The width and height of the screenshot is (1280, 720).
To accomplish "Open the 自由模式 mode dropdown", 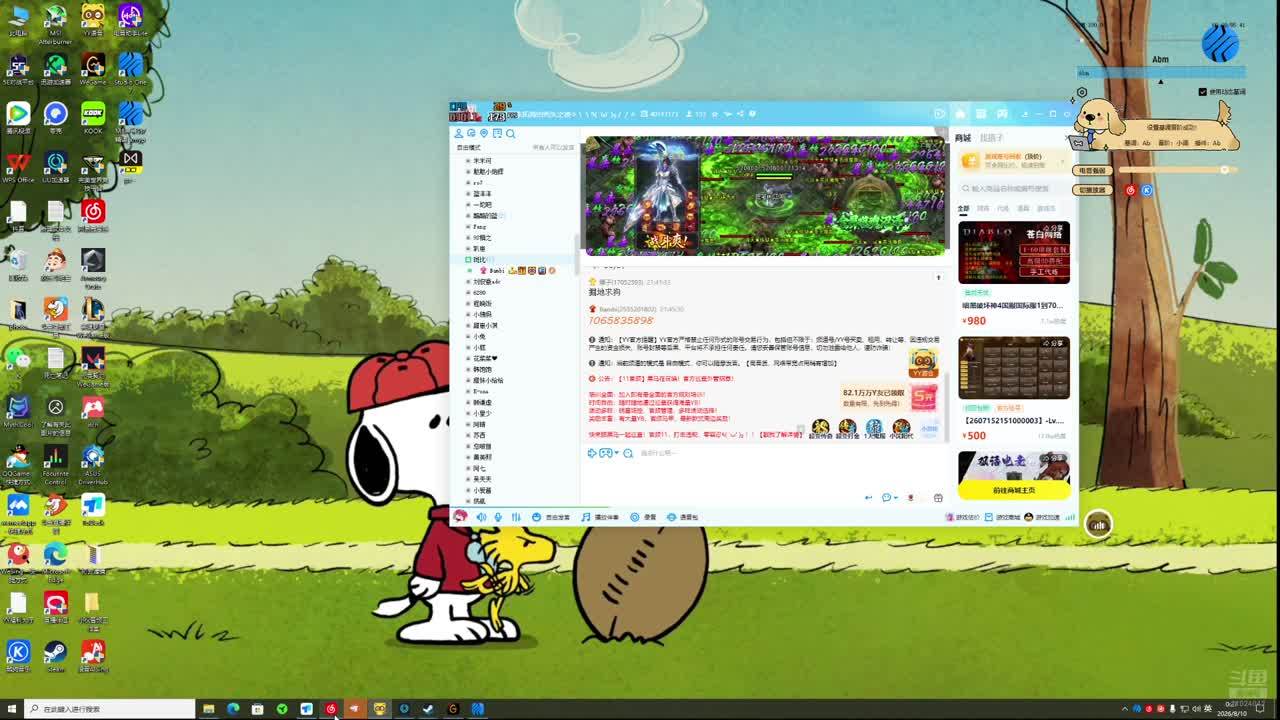I will click(468, 148).
